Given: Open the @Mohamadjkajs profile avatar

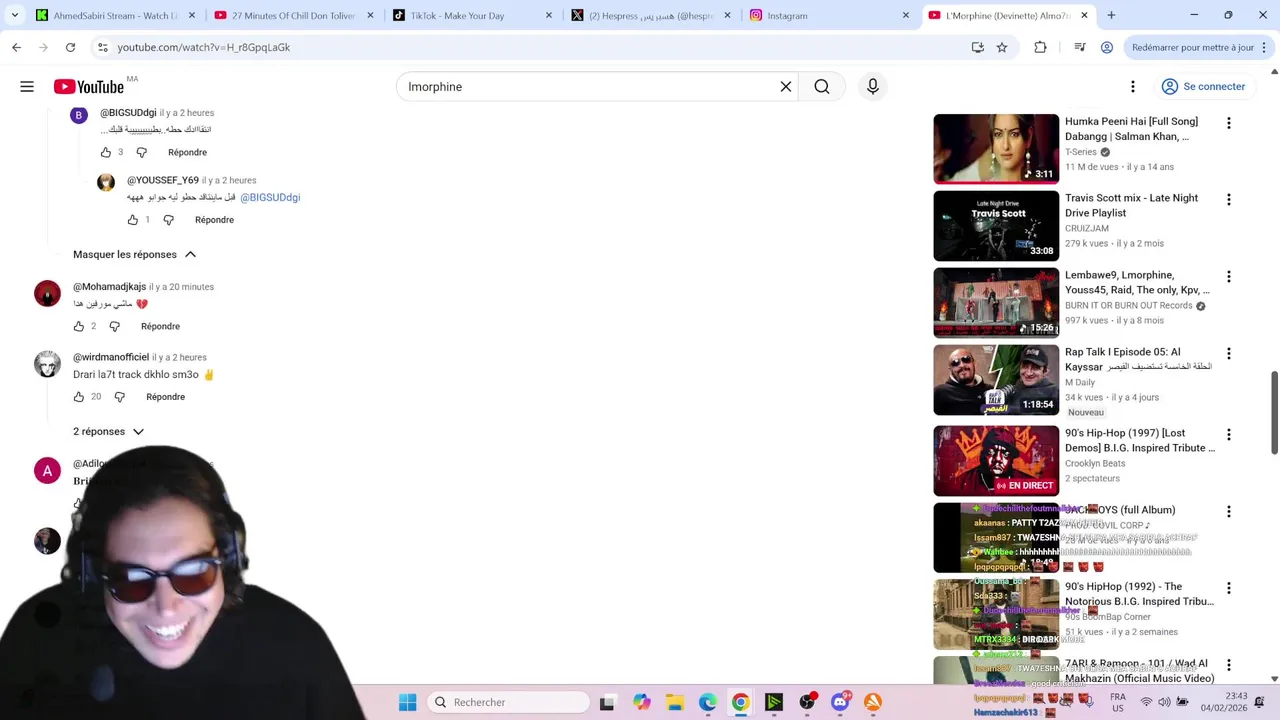Looking at the screenshot, I should [x=47, y=294].
